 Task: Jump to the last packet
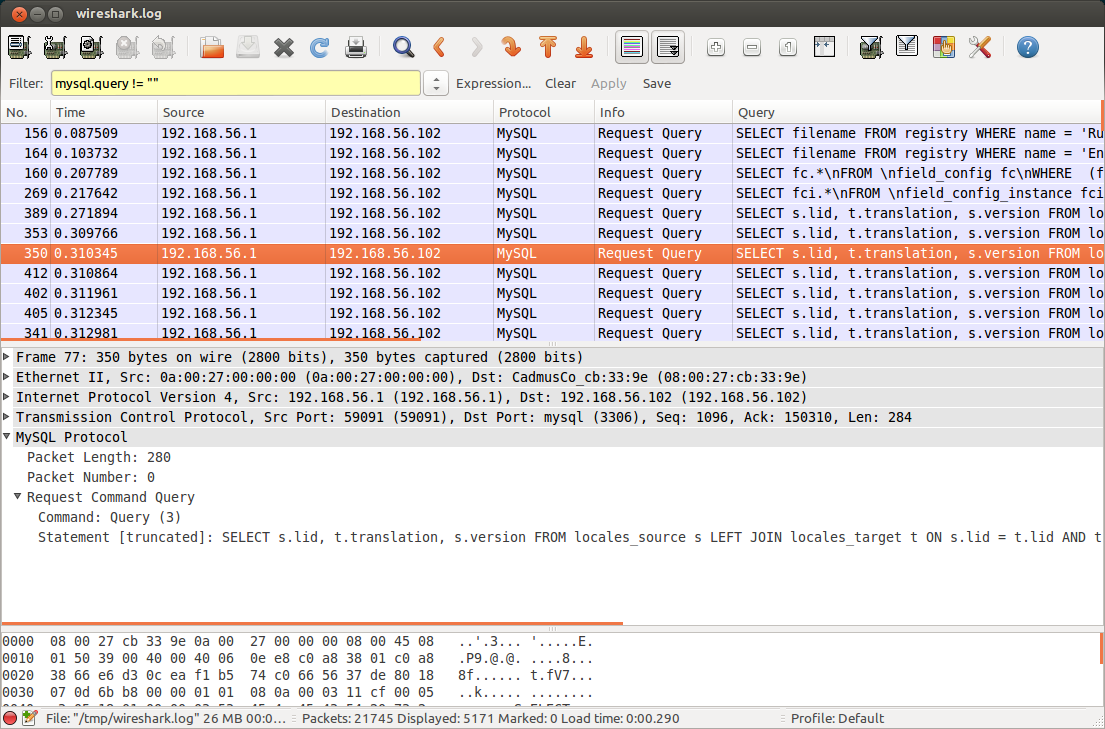(584, 48)
